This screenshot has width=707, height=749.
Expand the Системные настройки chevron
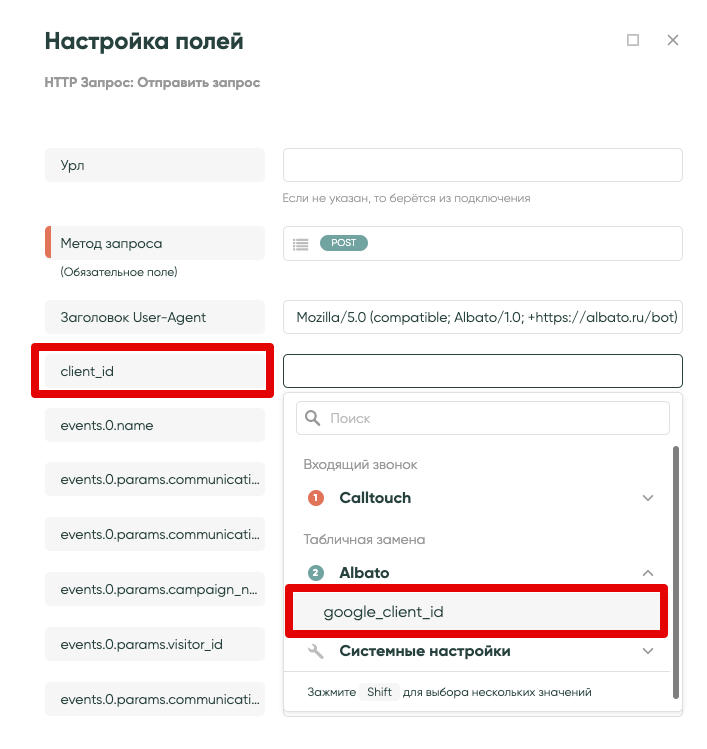tap(648, 651)
